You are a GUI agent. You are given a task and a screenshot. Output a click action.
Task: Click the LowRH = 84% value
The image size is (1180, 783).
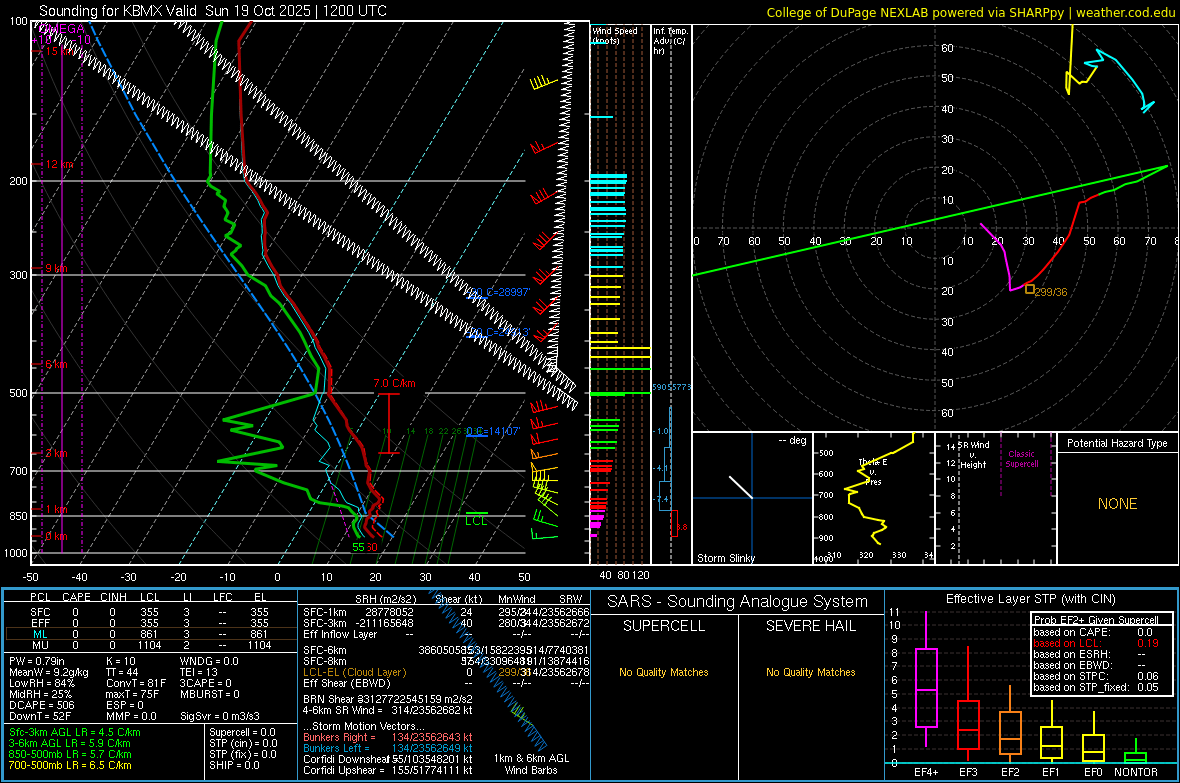coord(42,684)
